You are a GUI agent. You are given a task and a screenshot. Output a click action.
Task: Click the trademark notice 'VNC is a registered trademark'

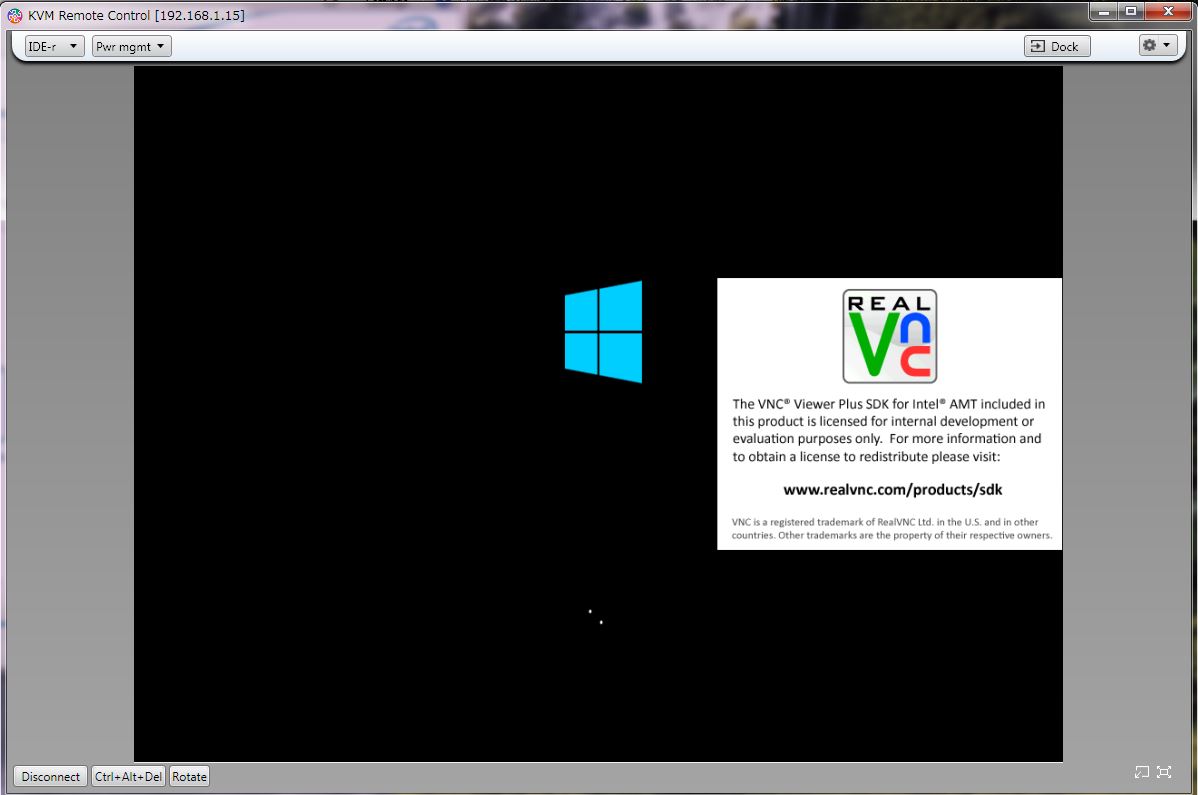pyautogui.click(x=798, y=522)
